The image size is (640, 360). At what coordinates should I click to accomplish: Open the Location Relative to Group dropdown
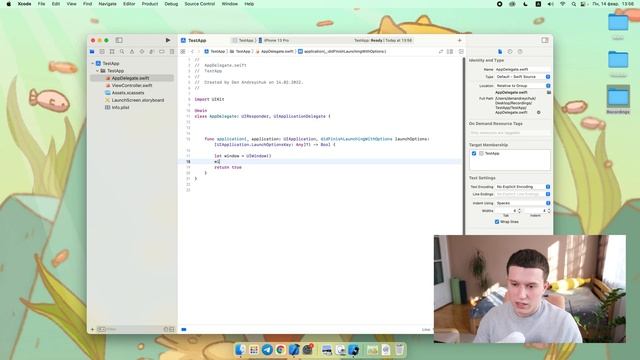click(523, 86)
